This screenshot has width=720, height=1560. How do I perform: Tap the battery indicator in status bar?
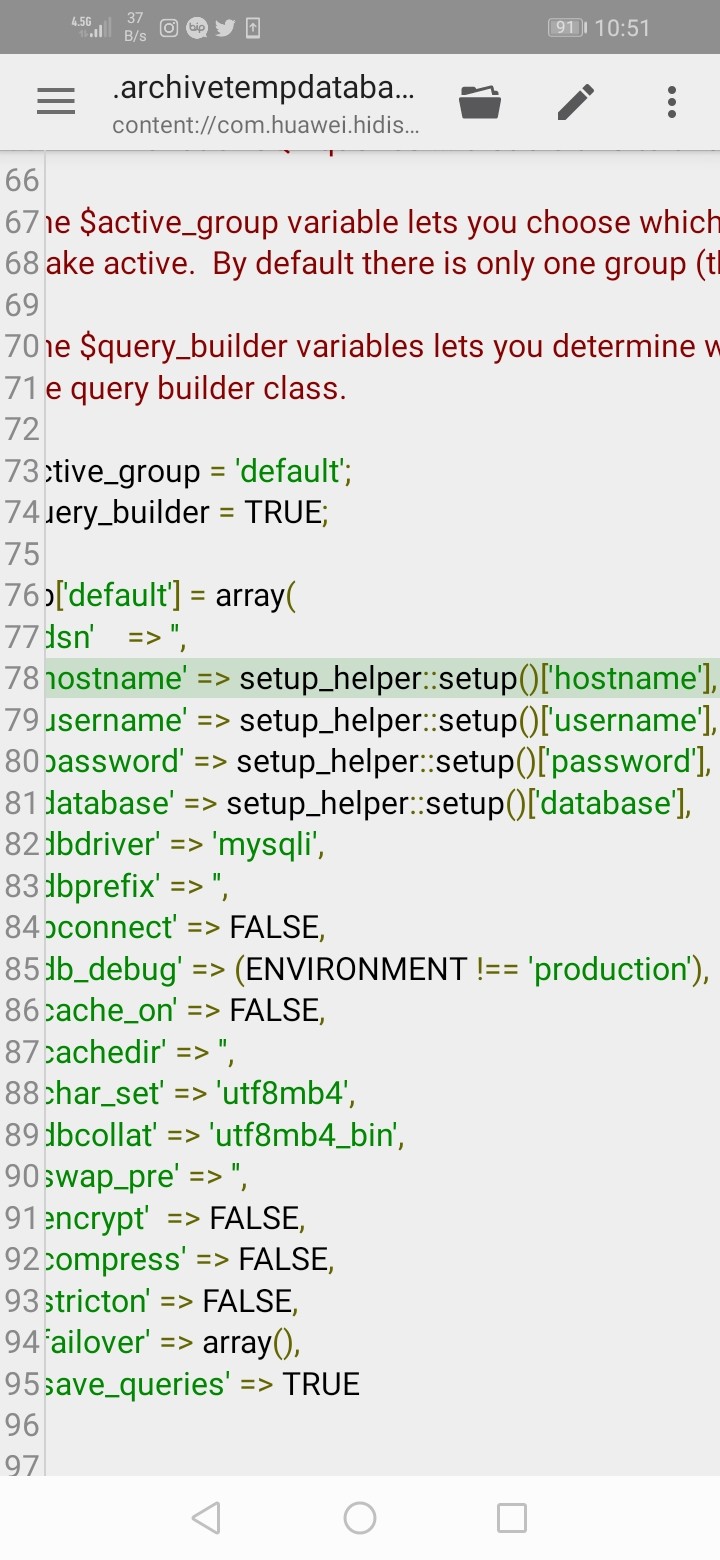[x=568, y=28]
